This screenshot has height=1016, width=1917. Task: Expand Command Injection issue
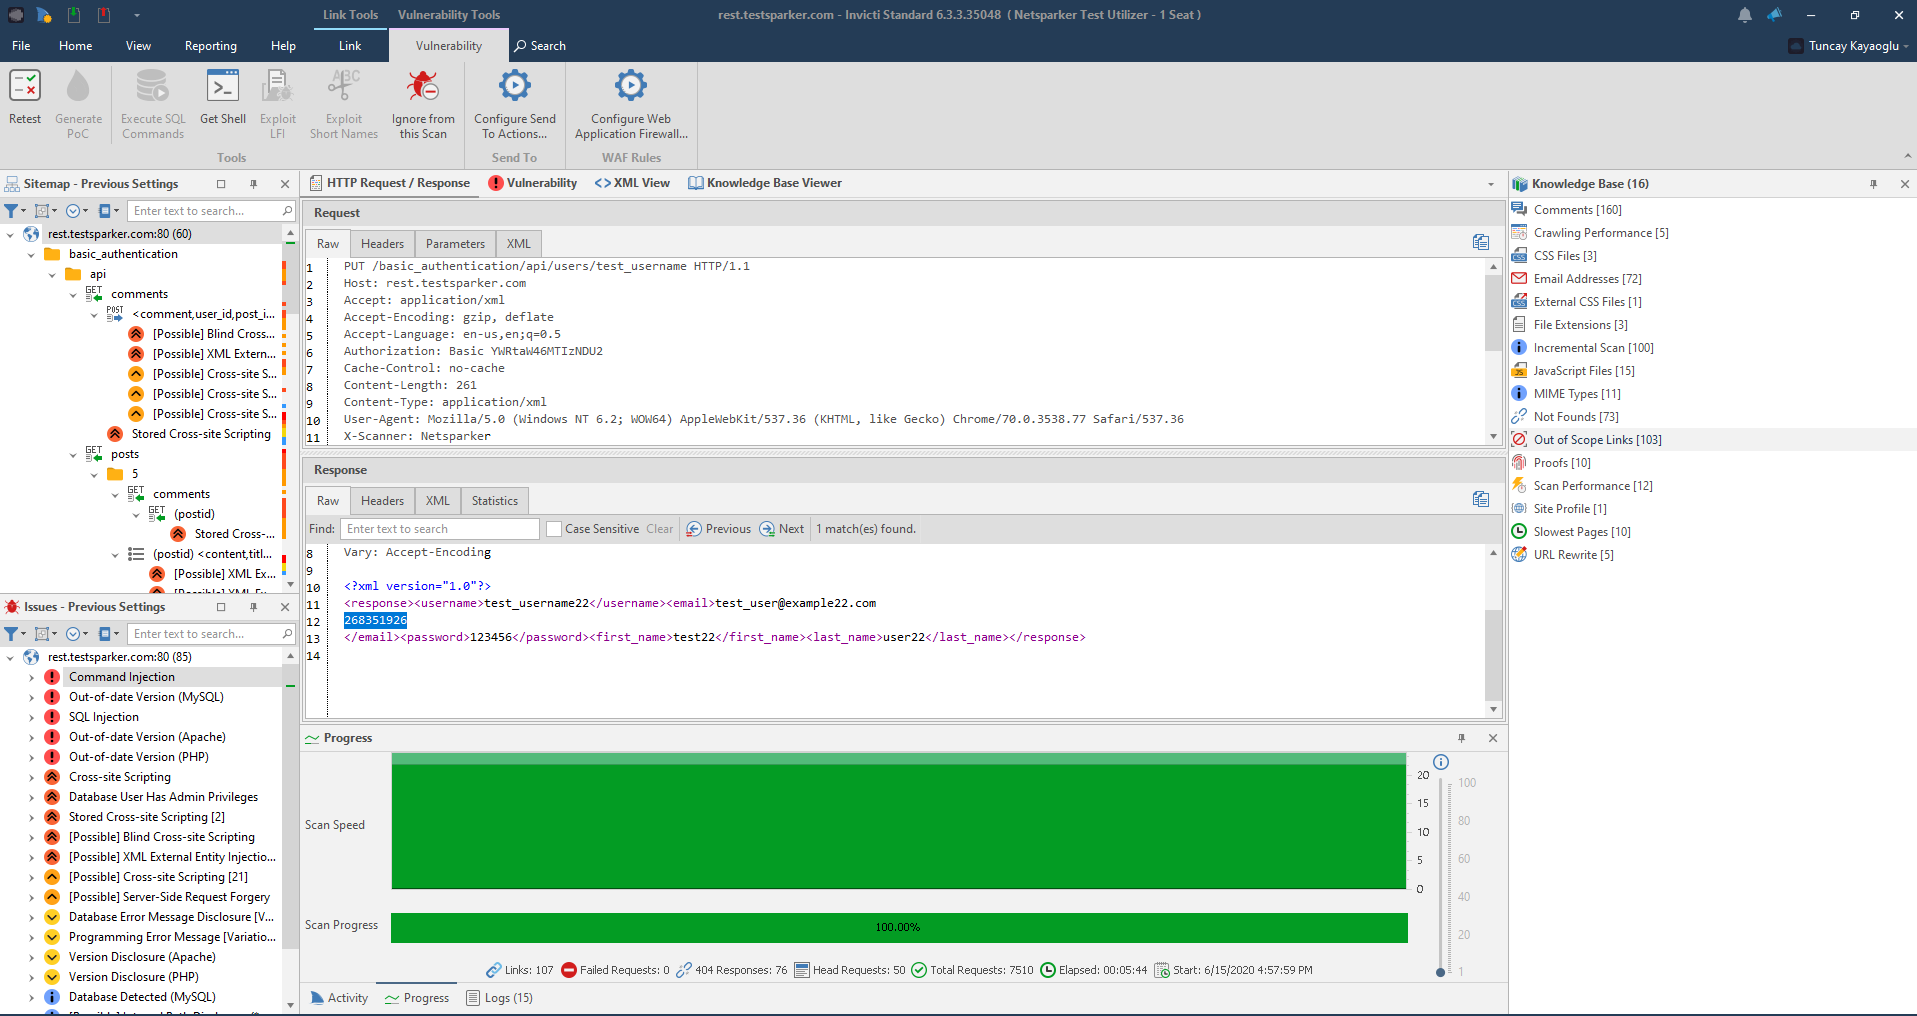click(31, 677)
